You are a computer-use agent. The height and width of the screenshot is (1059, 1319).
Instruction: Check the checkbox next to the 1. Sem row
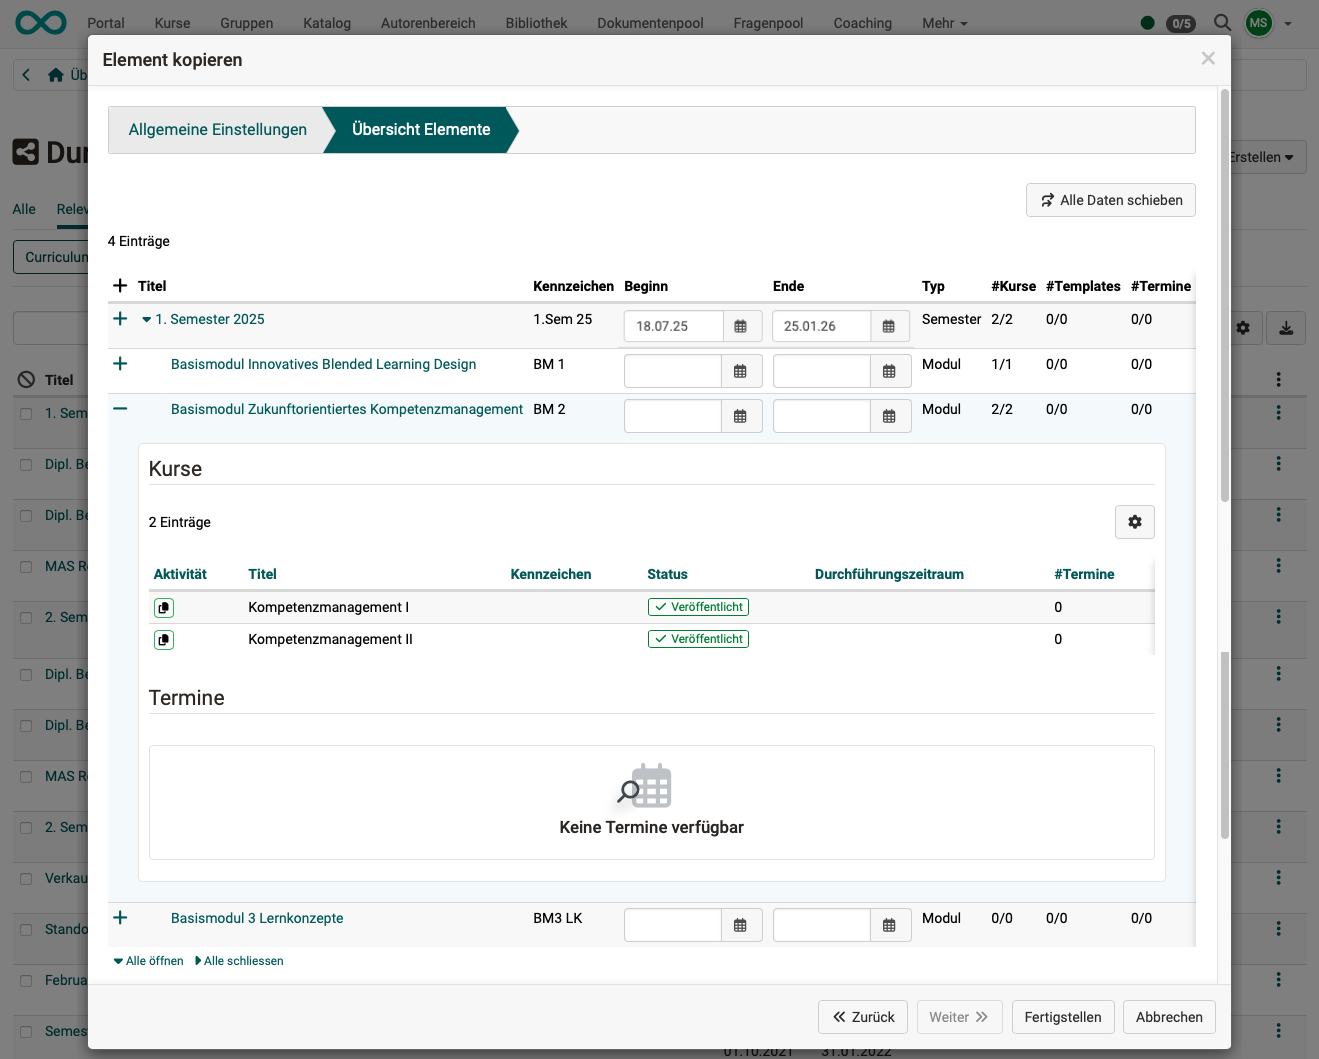click(x=24, y=412)
